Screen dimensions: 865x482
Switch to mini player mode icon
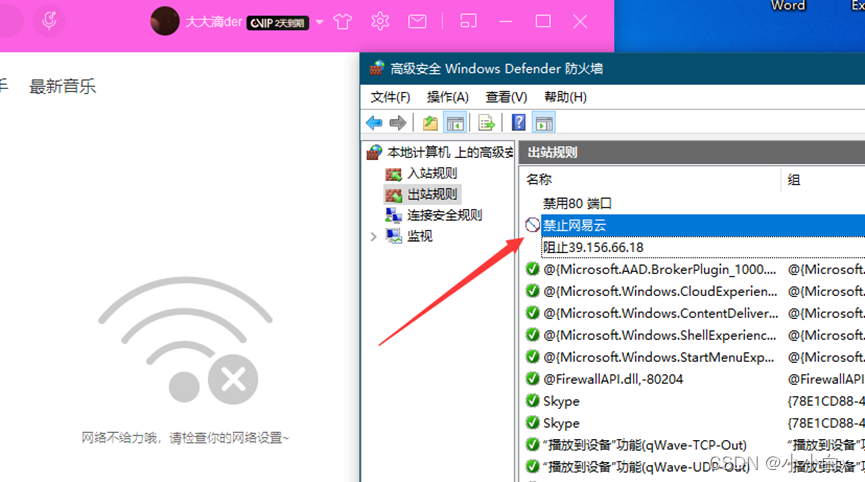click(468, 22)
